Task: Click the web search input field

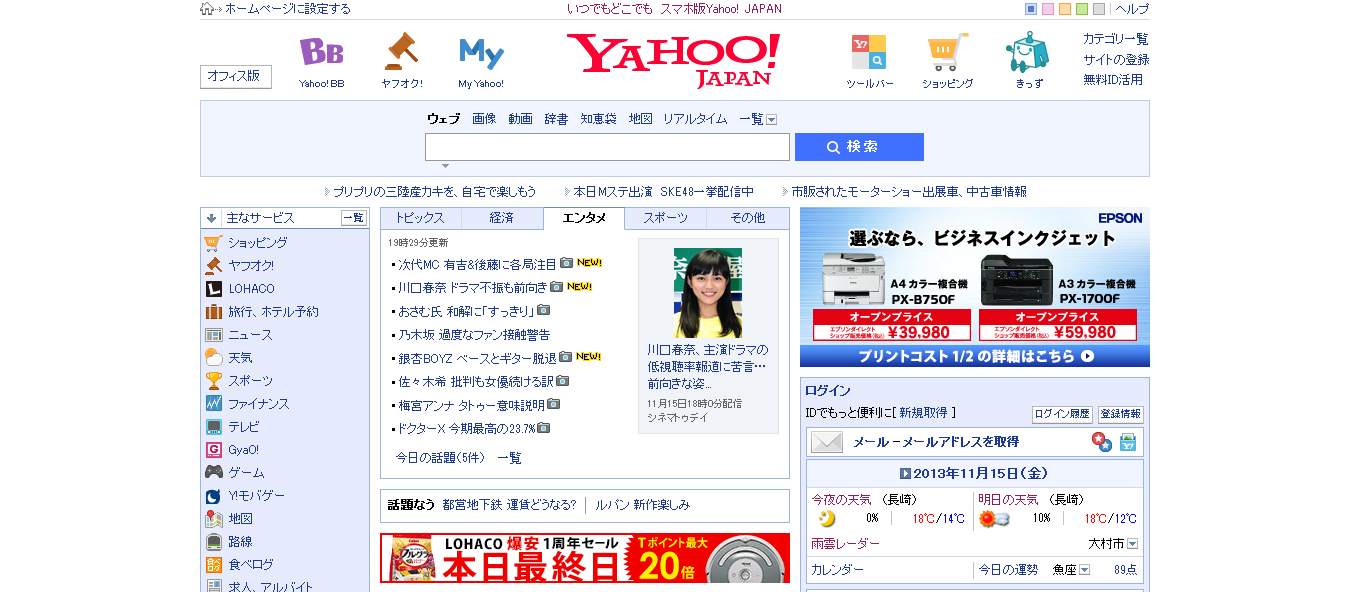Action: (x=607, y=147)
